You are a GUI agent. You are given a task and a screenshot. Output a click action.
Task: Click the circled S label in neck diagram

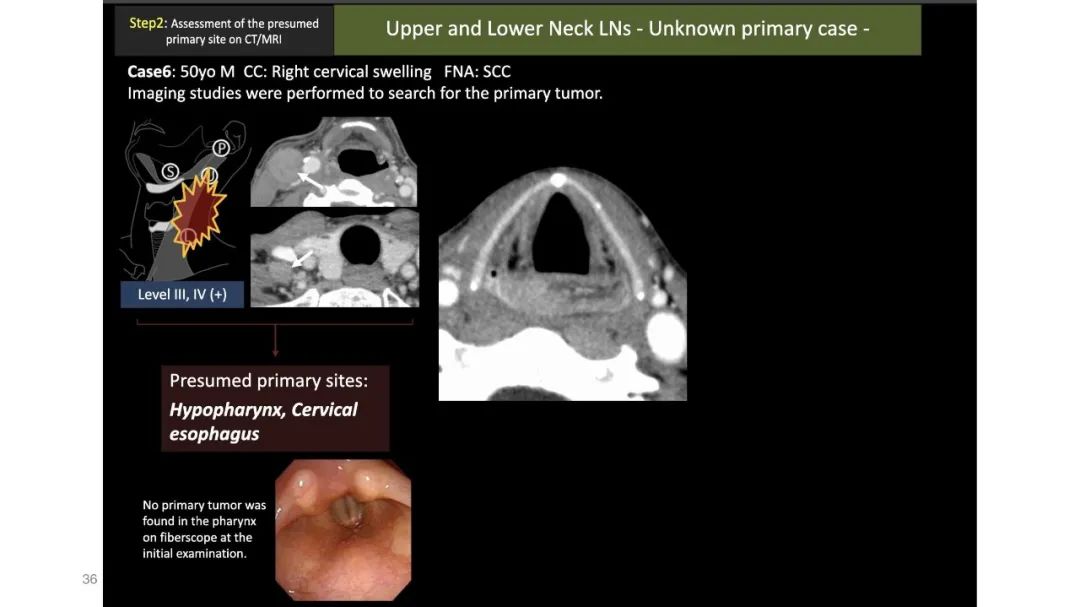pyautogui.click(x=170, y=172)
